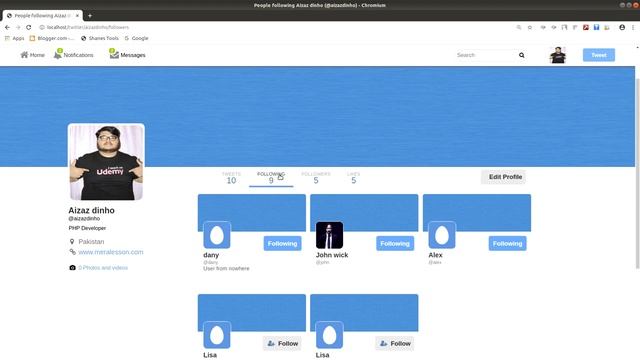Screen dimensions: 640x360
Task: Toggle the Following button on dany's card
Action: pos(282,243)
